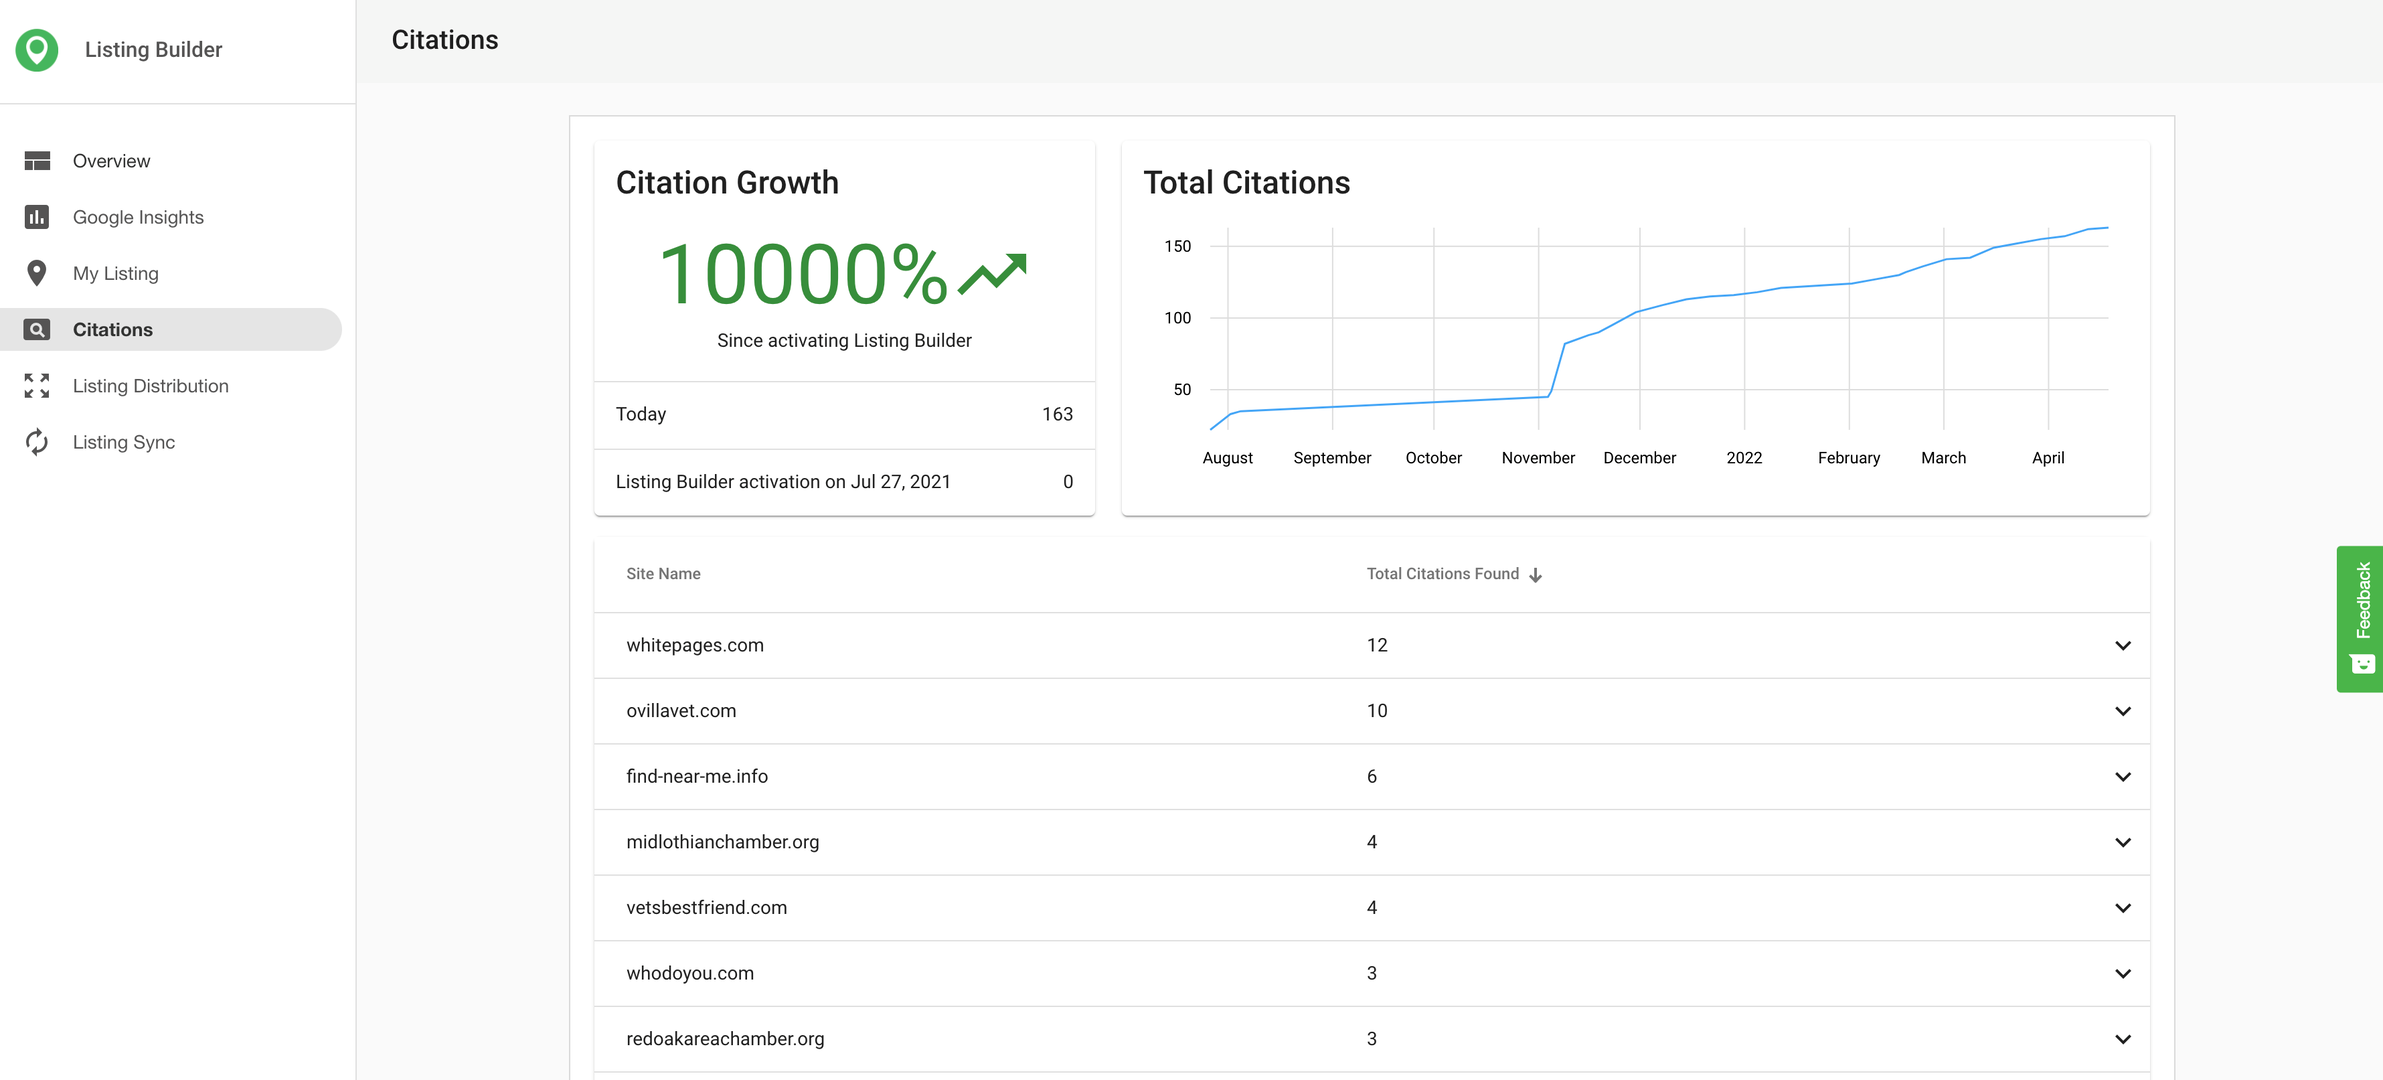The image size is (2383, 1080).
Task: Expand the find-near-me.info row chevron
Action: click(2123, 777)
